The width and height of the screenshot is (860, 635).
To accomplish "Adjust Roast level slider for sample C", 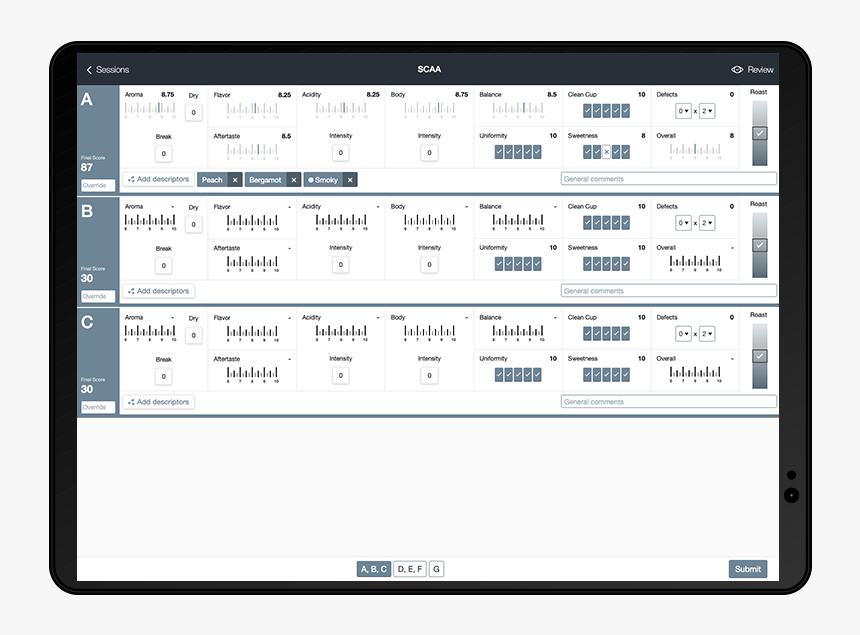I will pos(760,356).
